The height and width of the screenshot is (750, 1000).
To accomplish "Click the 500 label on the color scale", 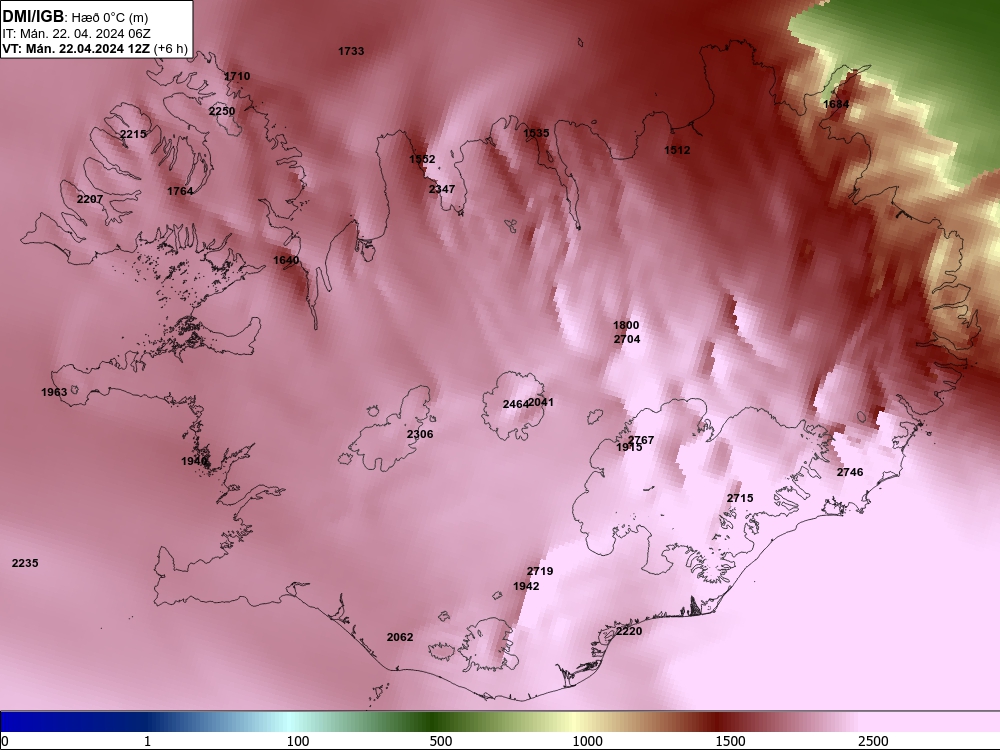I will click(441, 741).
